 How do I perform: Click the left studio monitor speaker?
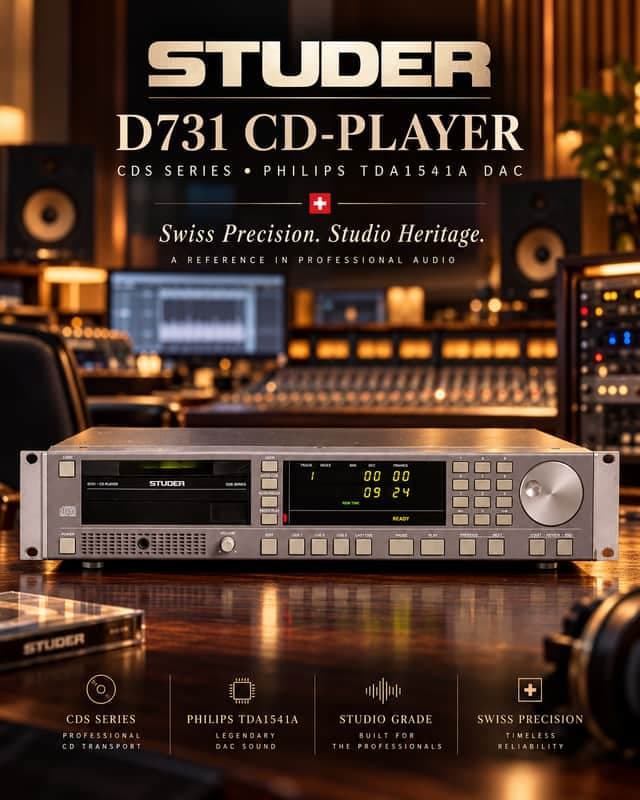48,203
